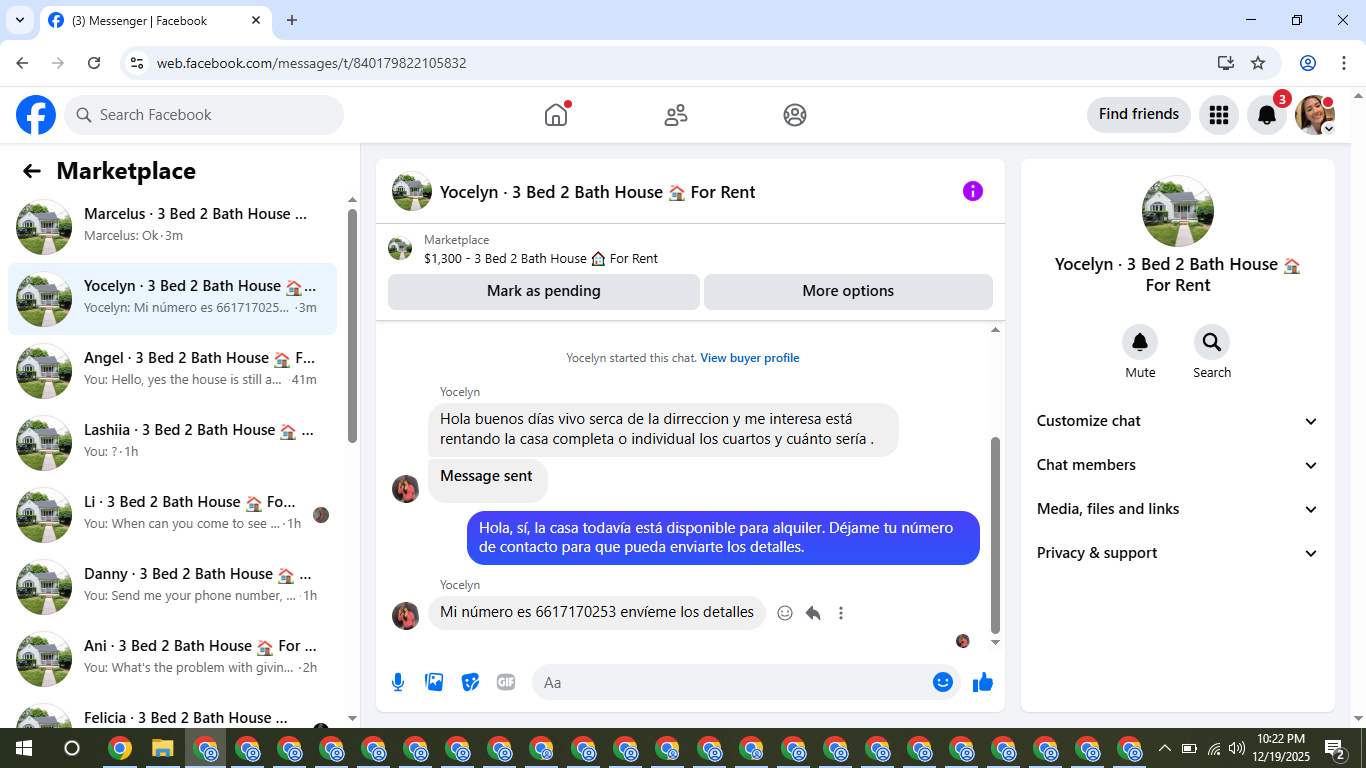Image resolution: width=1366 pixels, height=768 pixels.
Task: Go back with the Marketplace arrow
Action: (32, 171)
